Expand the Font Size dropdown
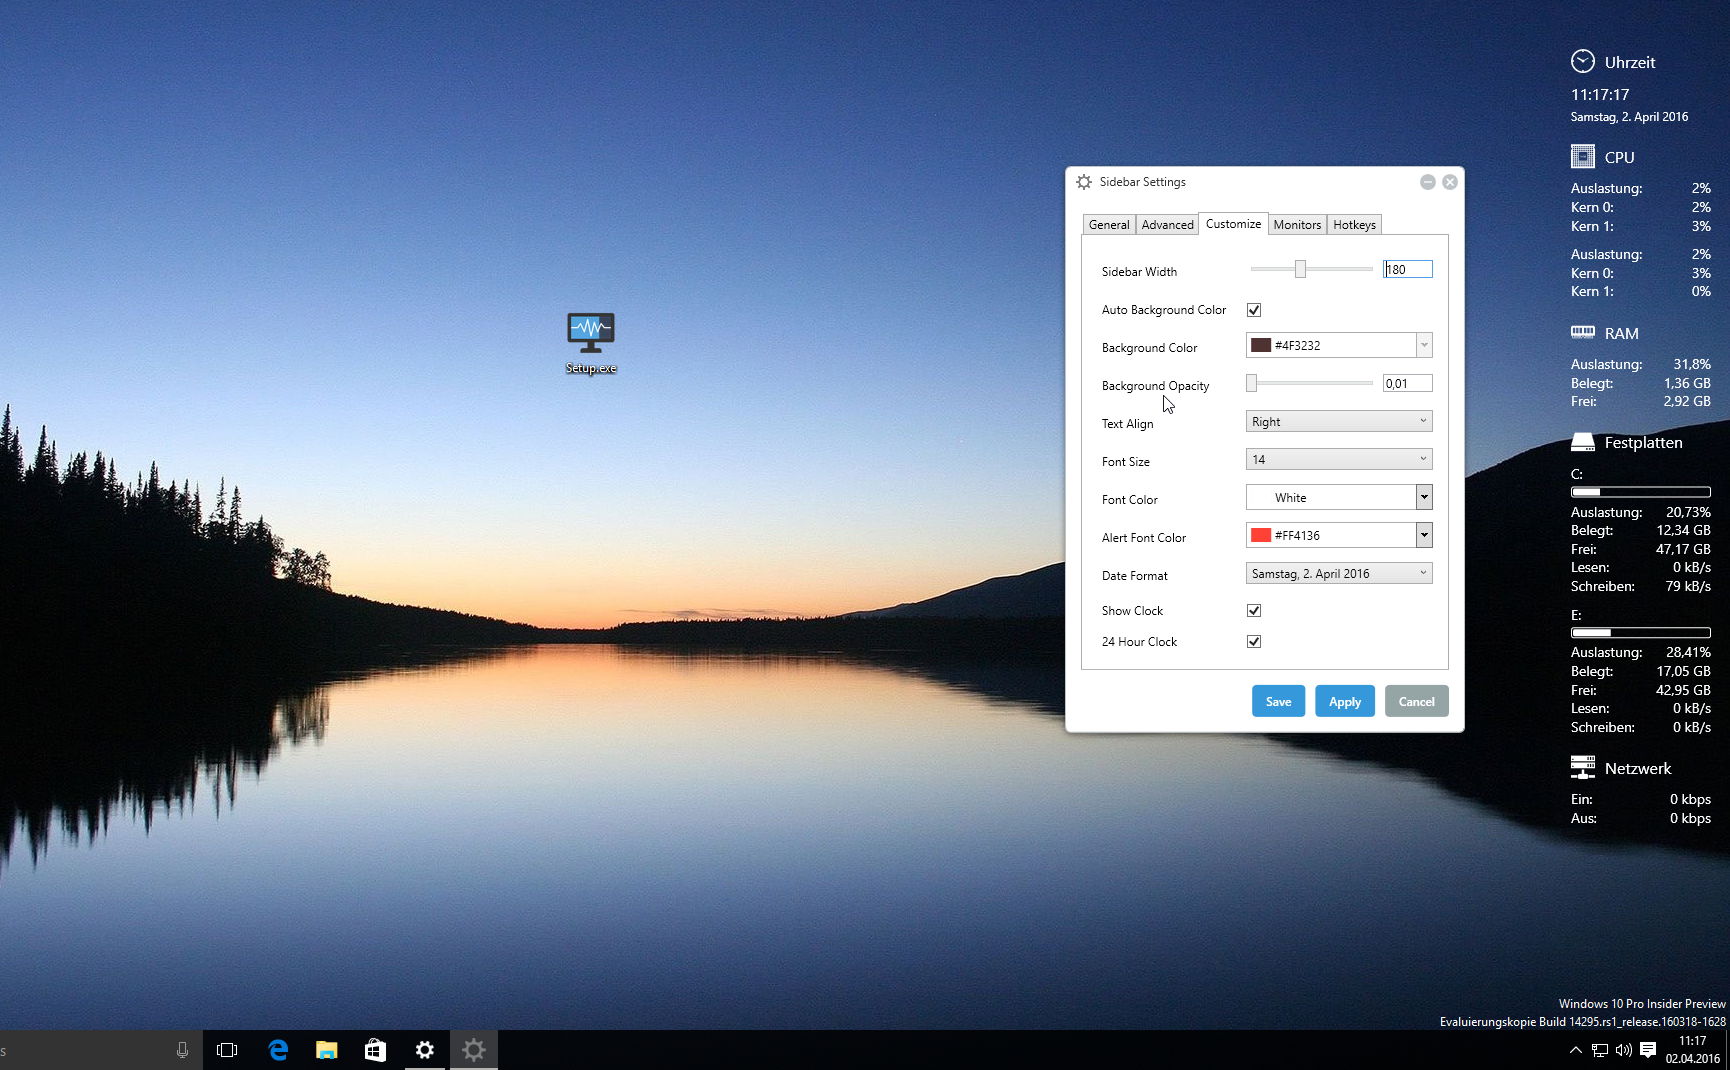This screenshot has height=1070, width=1730. coord(1339,460)
